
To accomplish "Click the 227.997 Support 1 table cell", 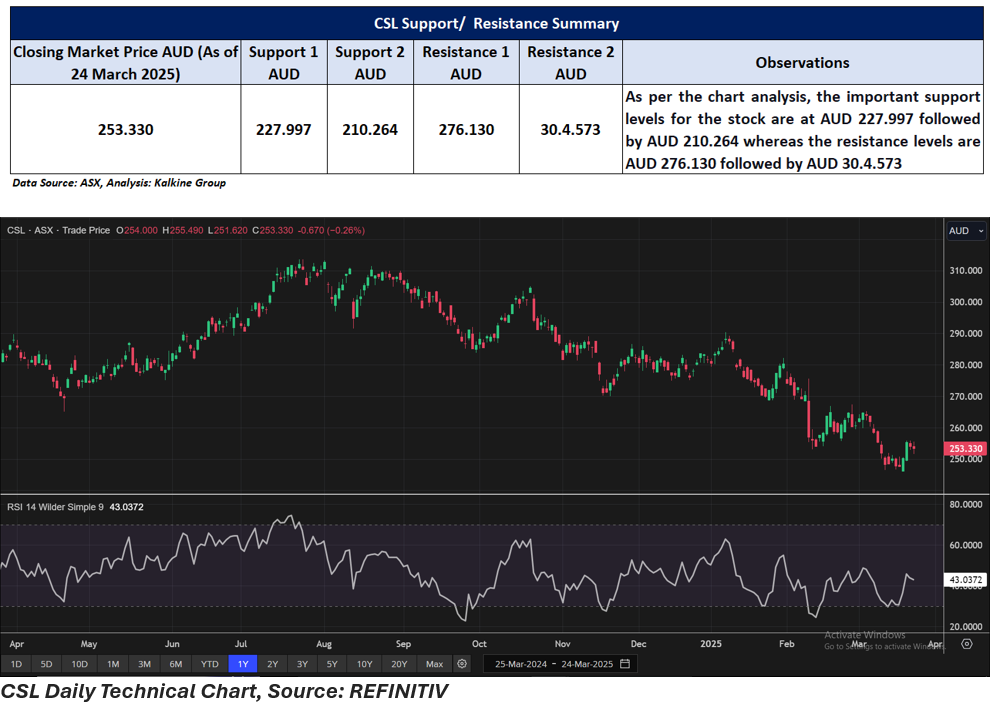I will click(284, 129).
